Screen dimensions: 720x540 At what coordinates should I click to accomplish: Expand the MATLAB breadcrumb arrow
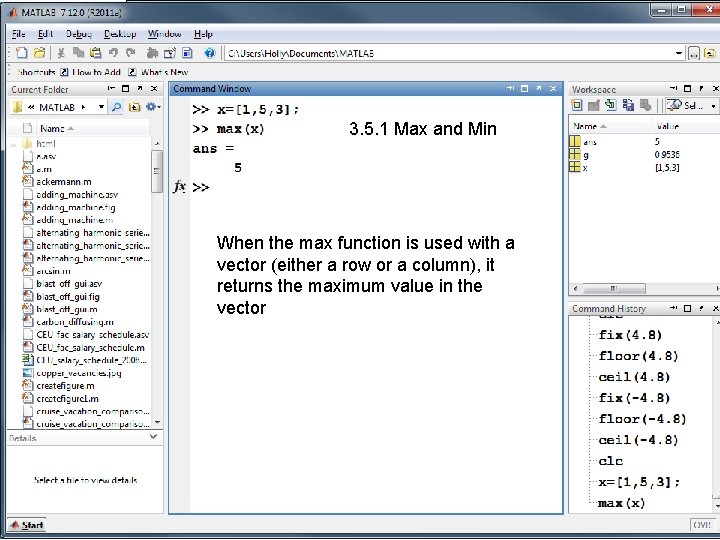[x=84, y=107]
